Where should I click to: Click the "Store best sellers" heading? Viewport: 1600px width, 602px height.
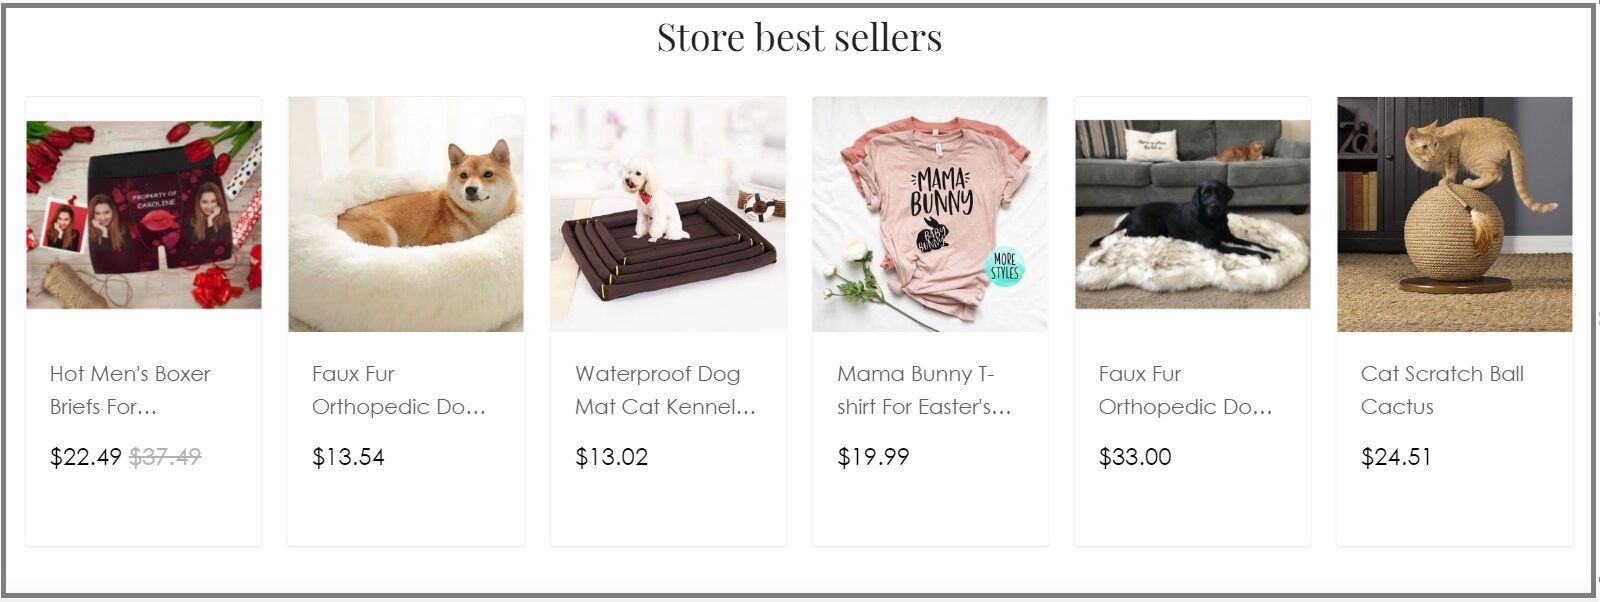pos(799,38)
